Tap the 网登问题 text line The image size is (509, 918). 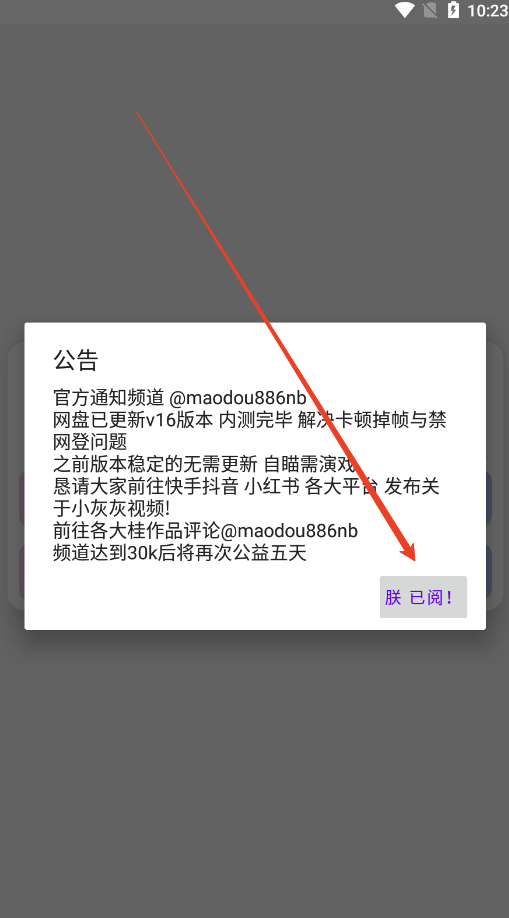(x=90, y=442)
